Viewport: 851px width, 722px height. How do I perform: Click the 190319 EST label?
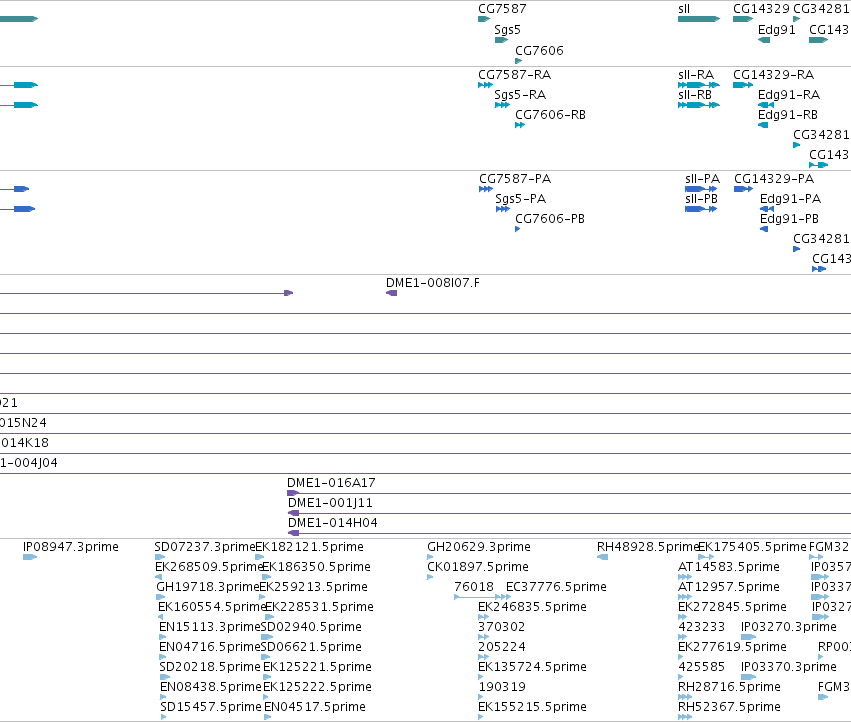click(x=502, y=687)
